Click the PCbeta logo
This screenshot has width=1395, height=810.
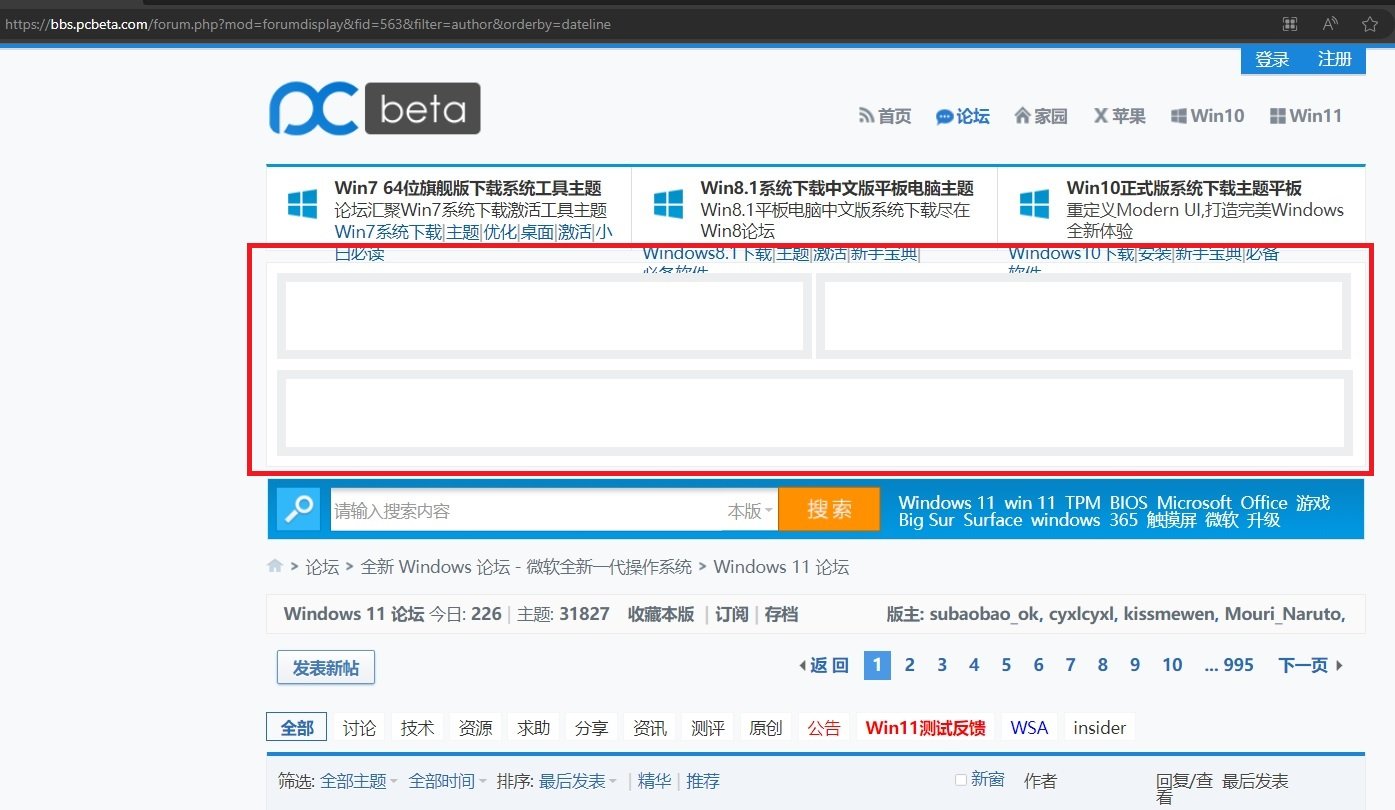[374, 109]
